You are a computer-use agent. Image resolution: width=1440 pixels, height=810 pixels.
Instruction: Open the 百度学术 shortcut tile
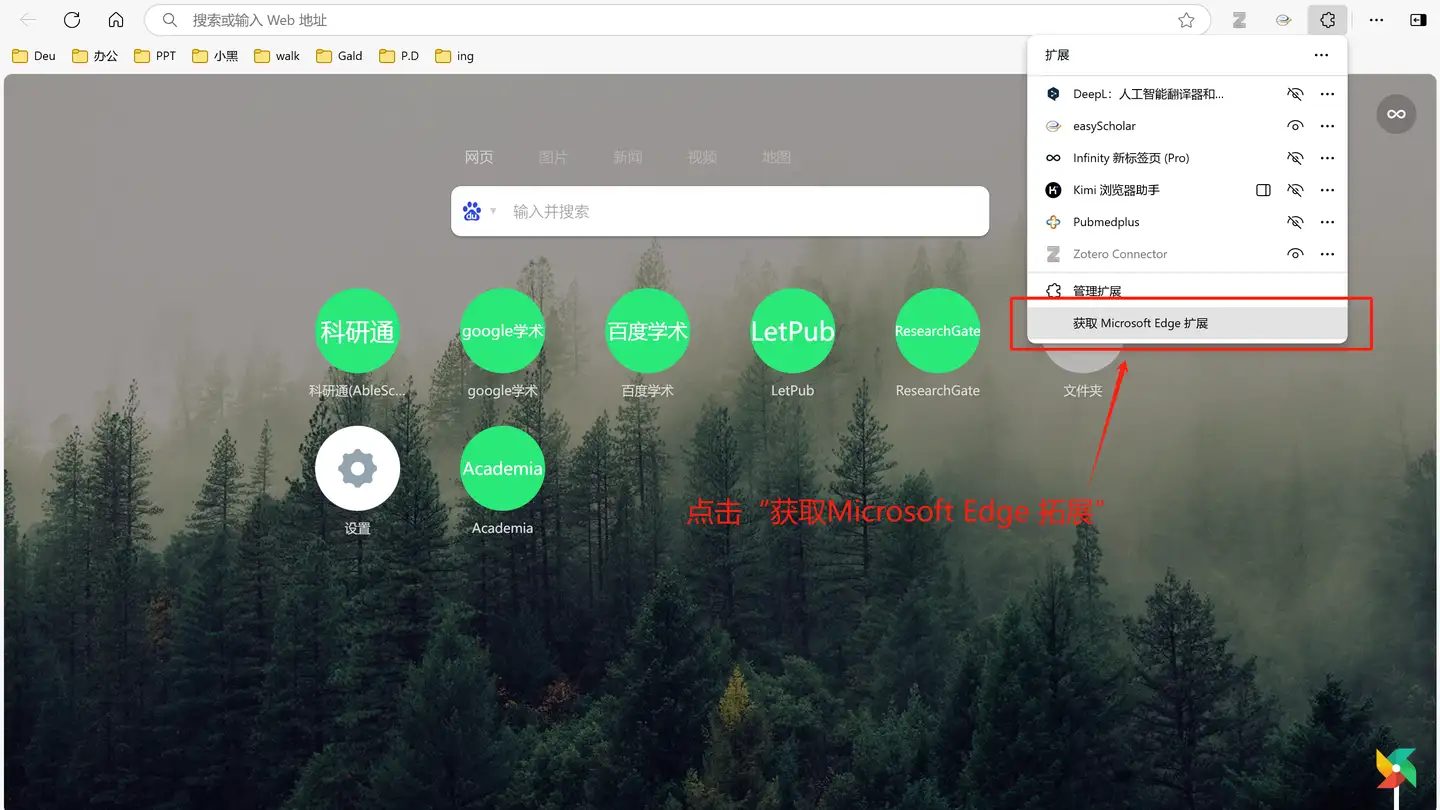coord(647,331)
